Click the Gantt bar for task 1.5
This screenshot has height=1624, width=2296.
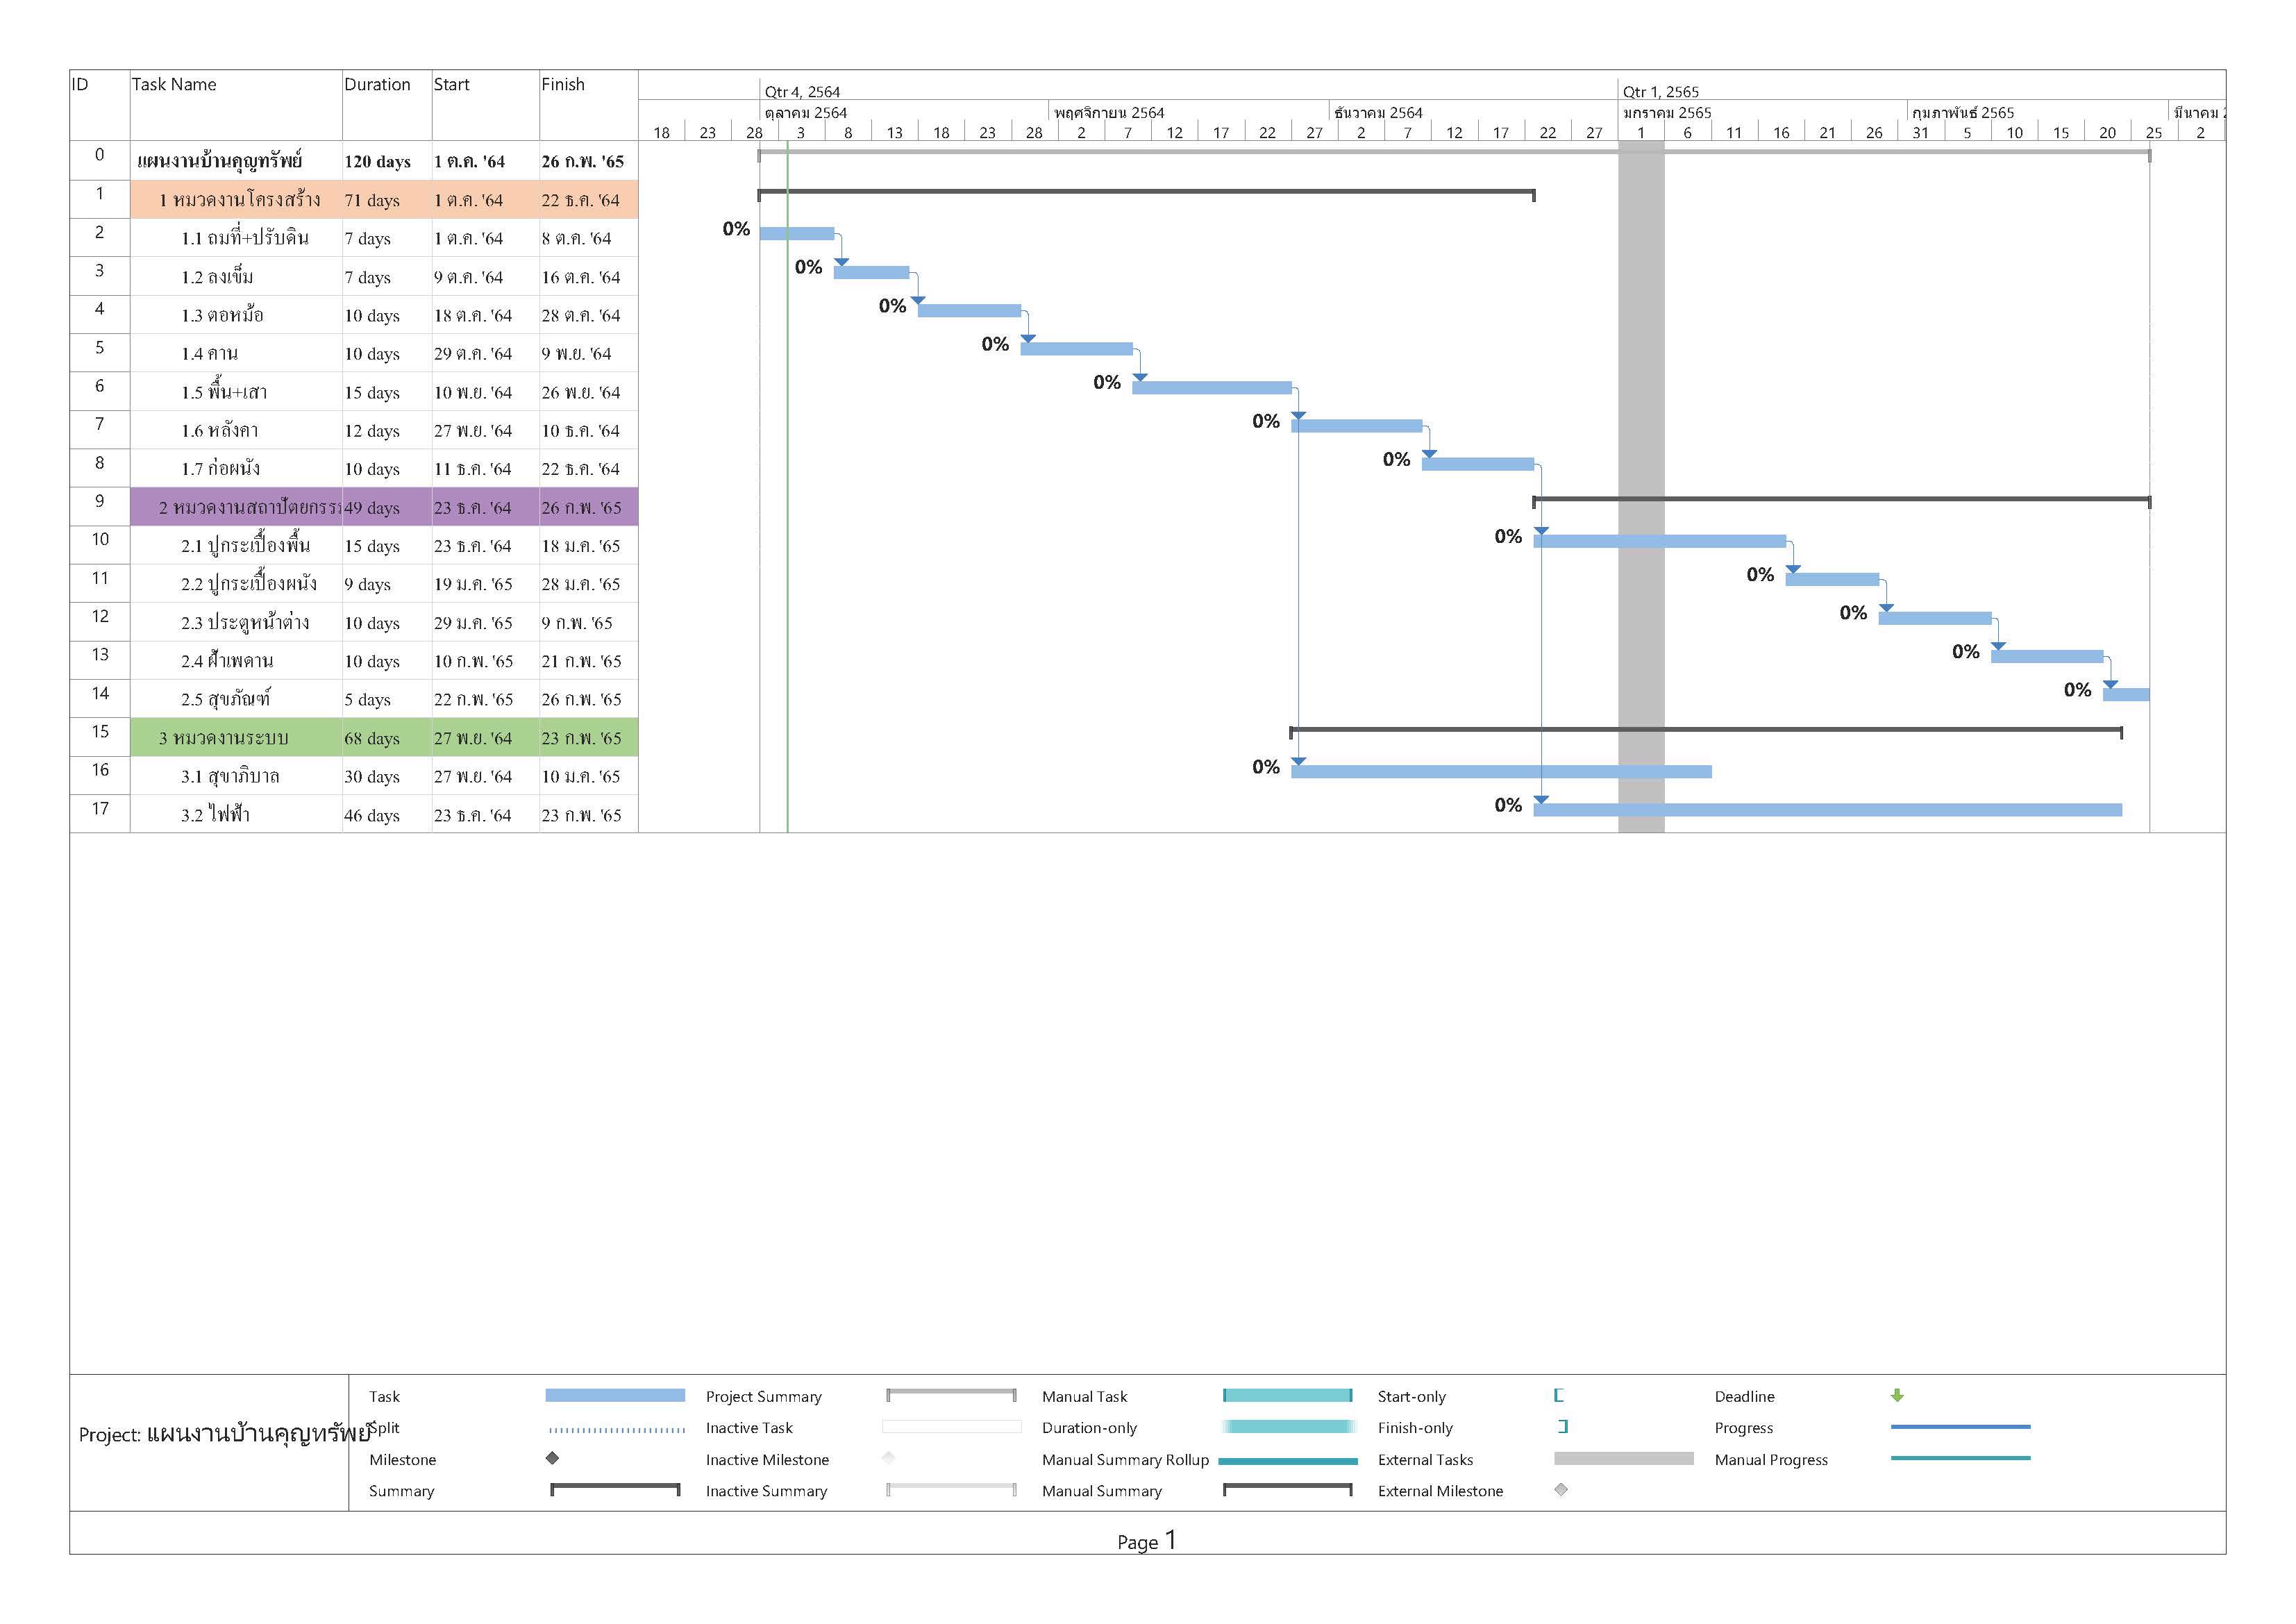[x=1211, y=388]
